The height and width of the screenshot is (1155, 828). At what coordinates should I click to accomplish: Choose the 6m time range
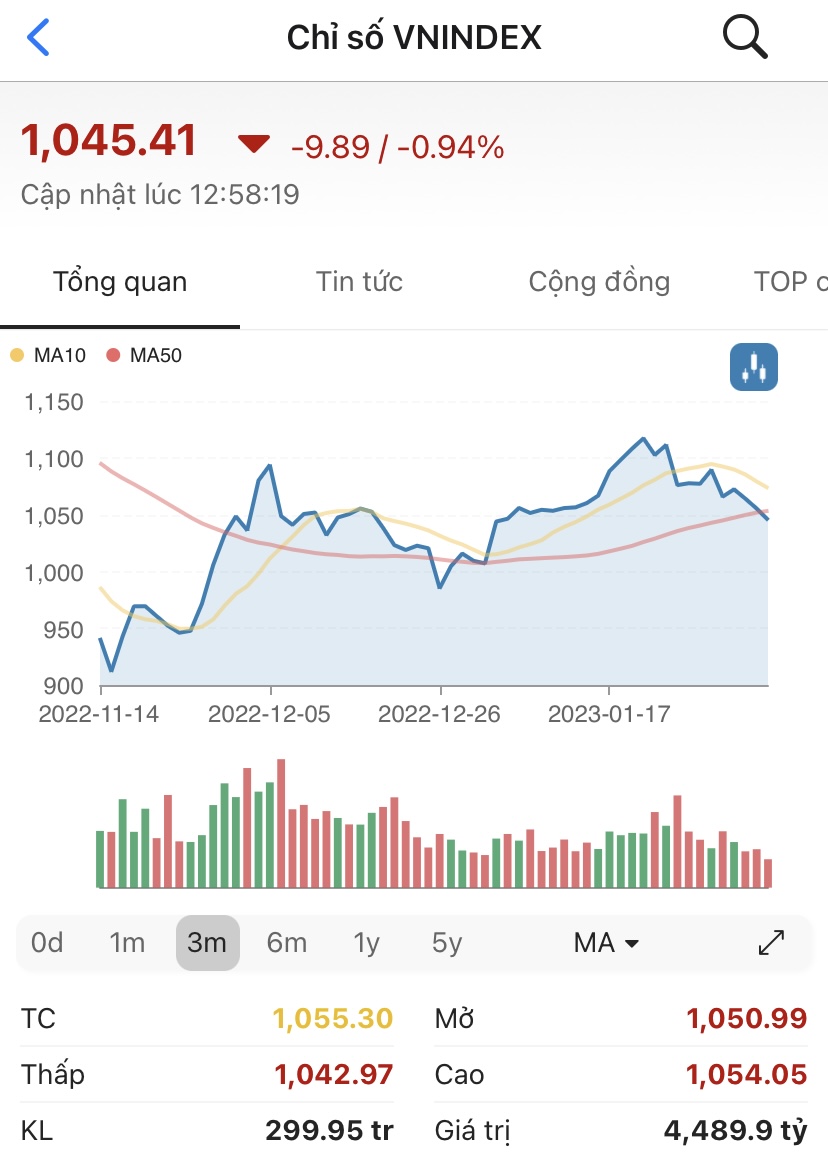point(286,942)
